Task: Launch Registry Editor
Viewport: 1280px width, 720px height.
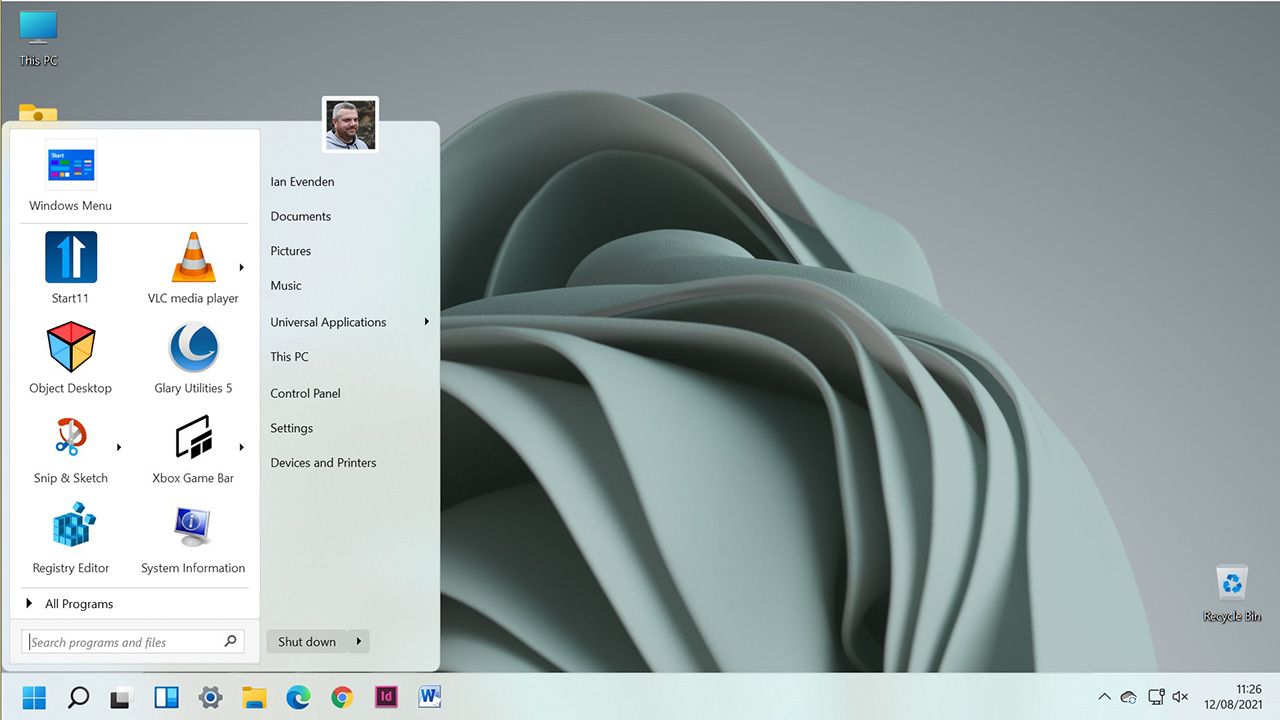Action: pos(71,538)
